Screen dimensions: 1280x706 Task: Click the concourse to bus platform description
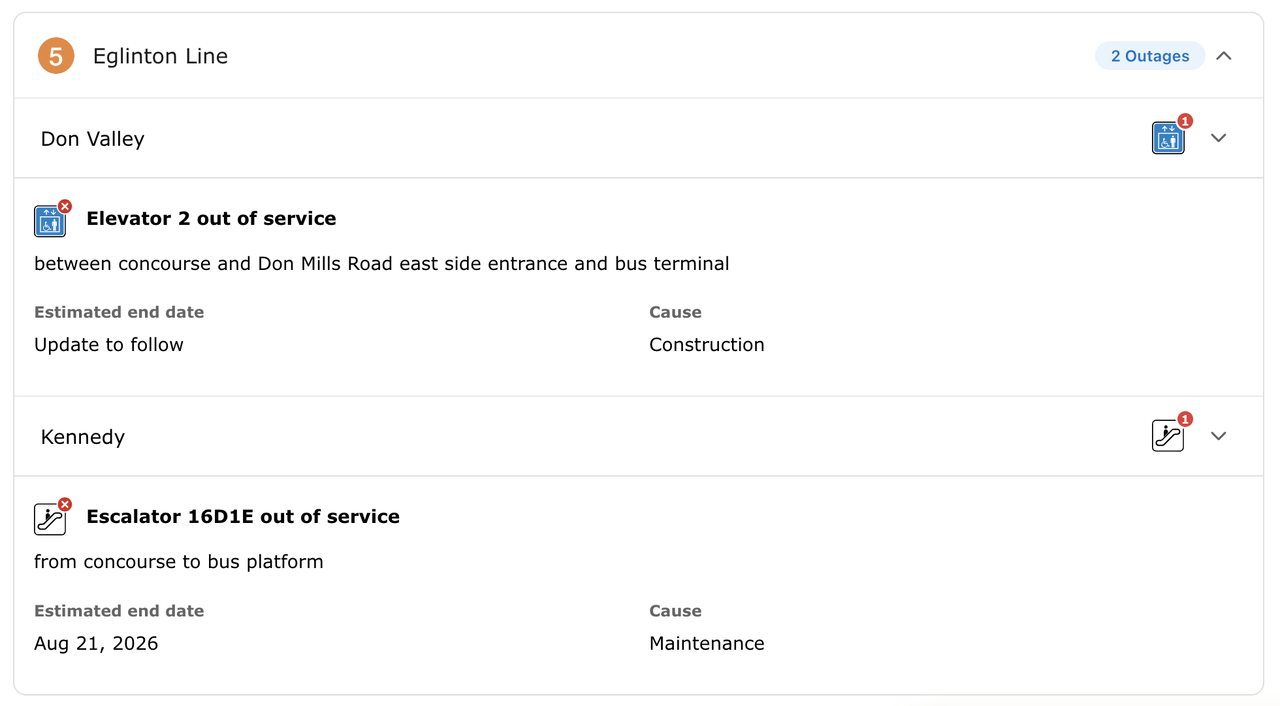tap(178, 562)
